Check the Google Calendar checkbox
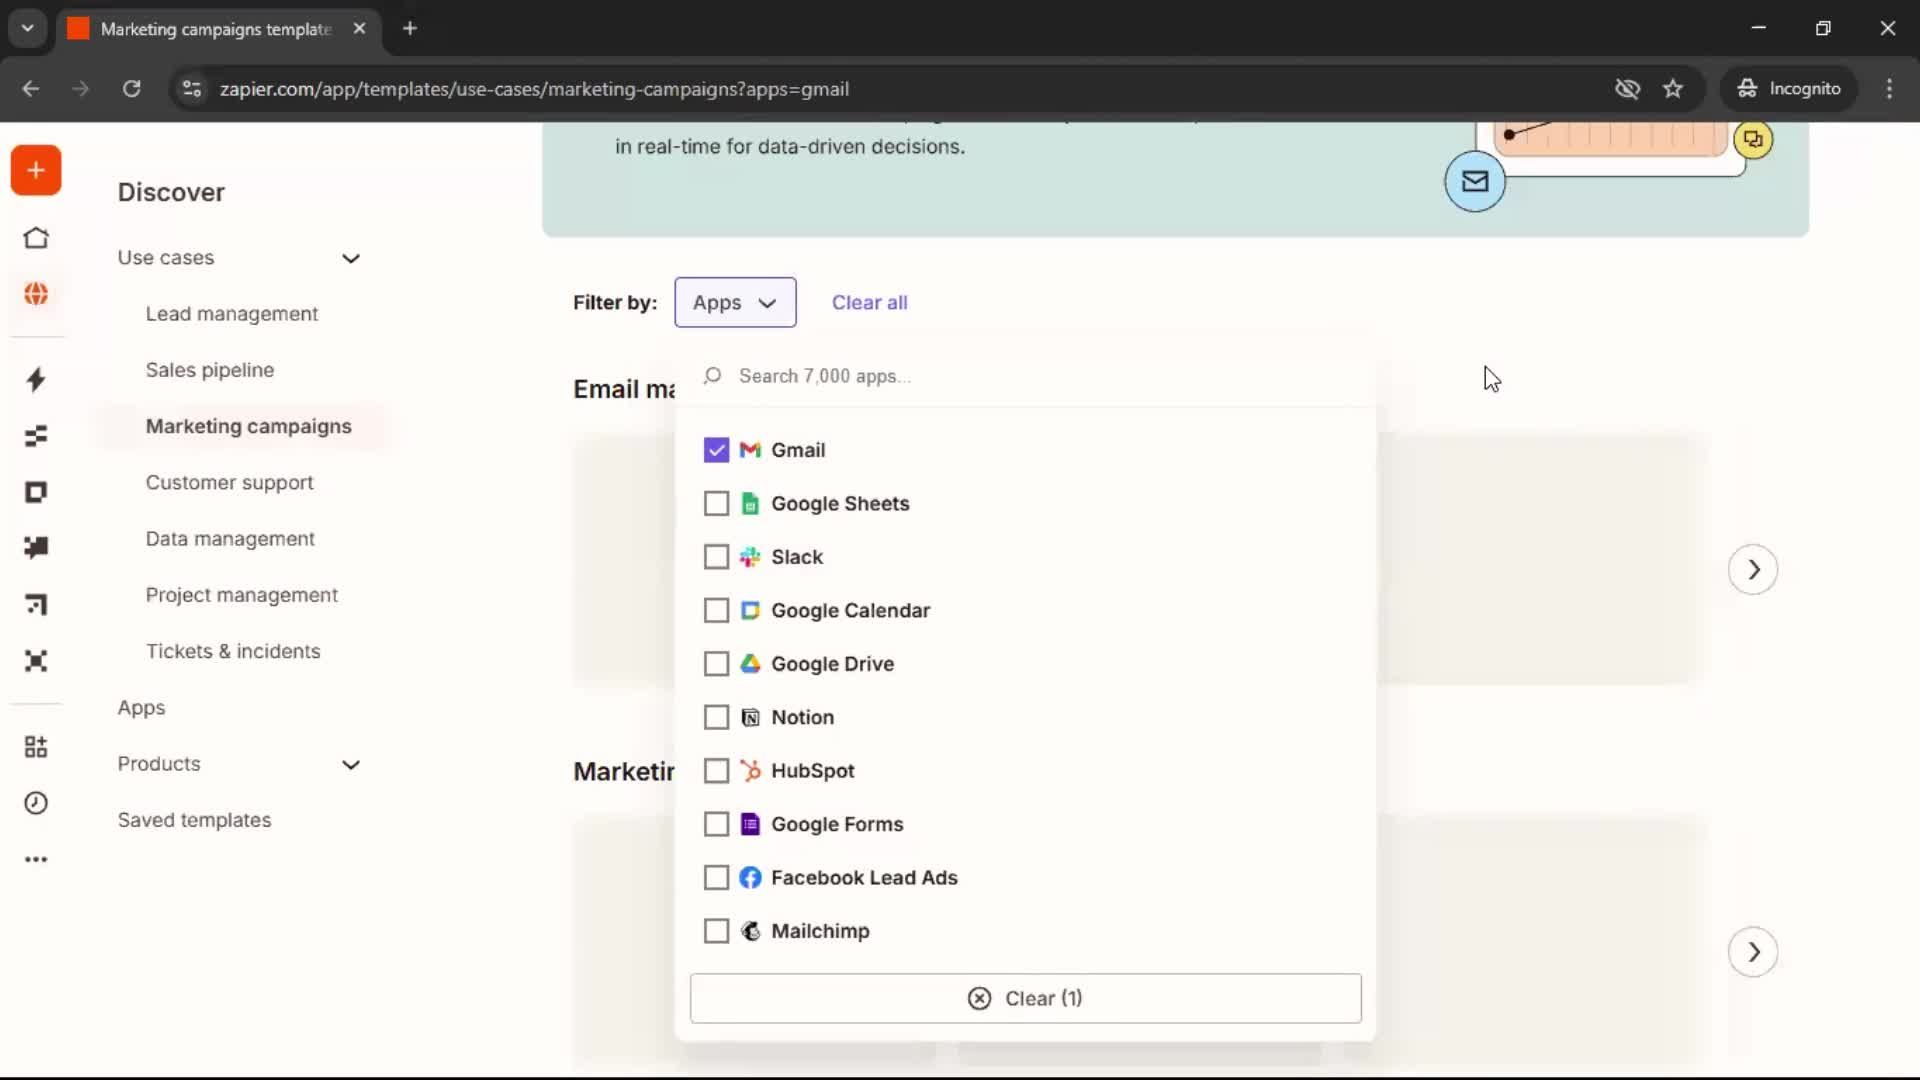This screenshot has height=1080, width=1920. tap(716, 610)
